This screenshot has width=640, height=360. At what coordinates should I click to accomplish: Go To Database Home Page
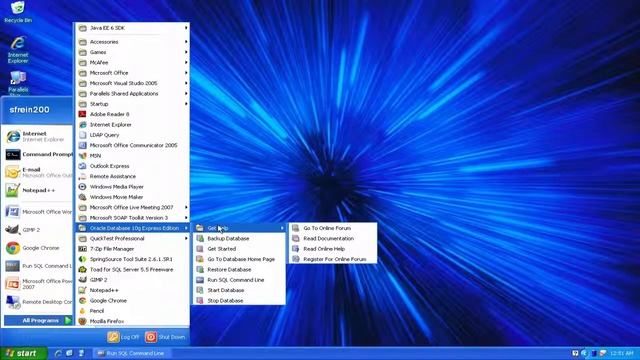pos(239,259)
